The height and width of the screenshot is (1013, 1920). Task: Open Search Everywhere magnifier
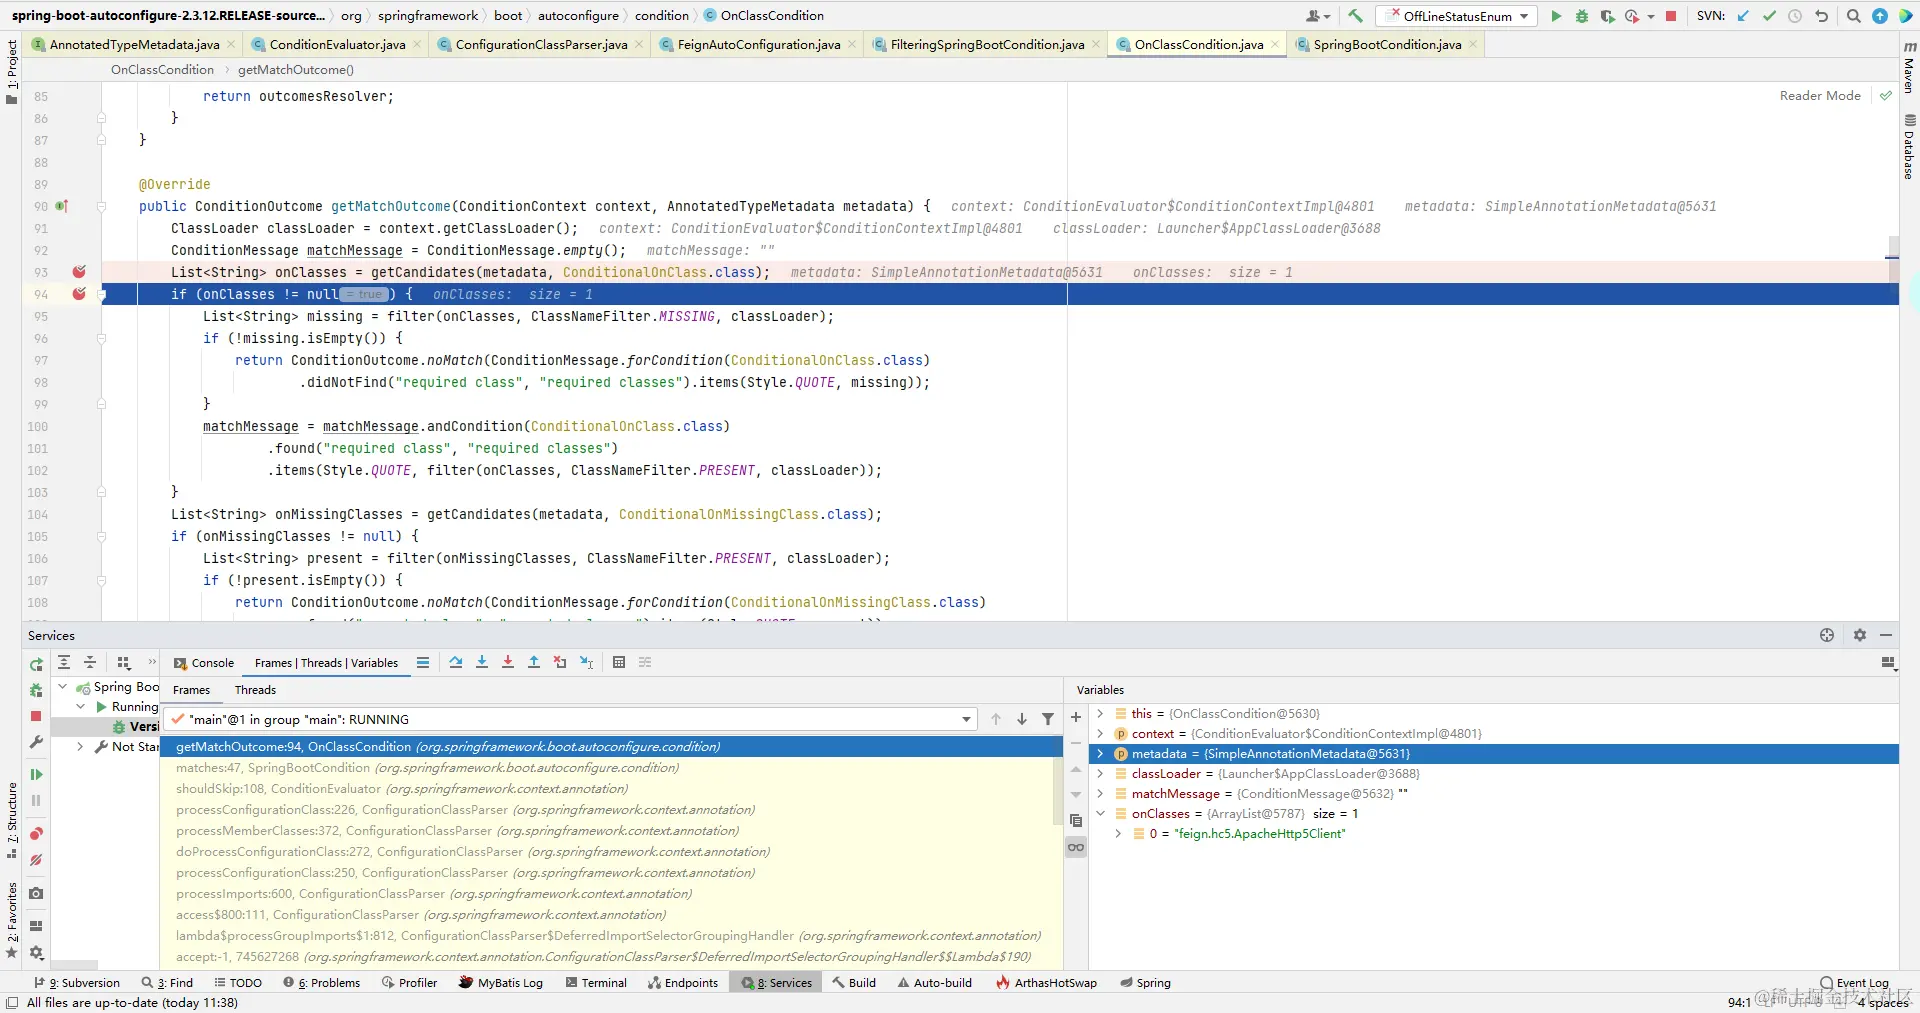pyautogui.click(x=1854, y=16)
